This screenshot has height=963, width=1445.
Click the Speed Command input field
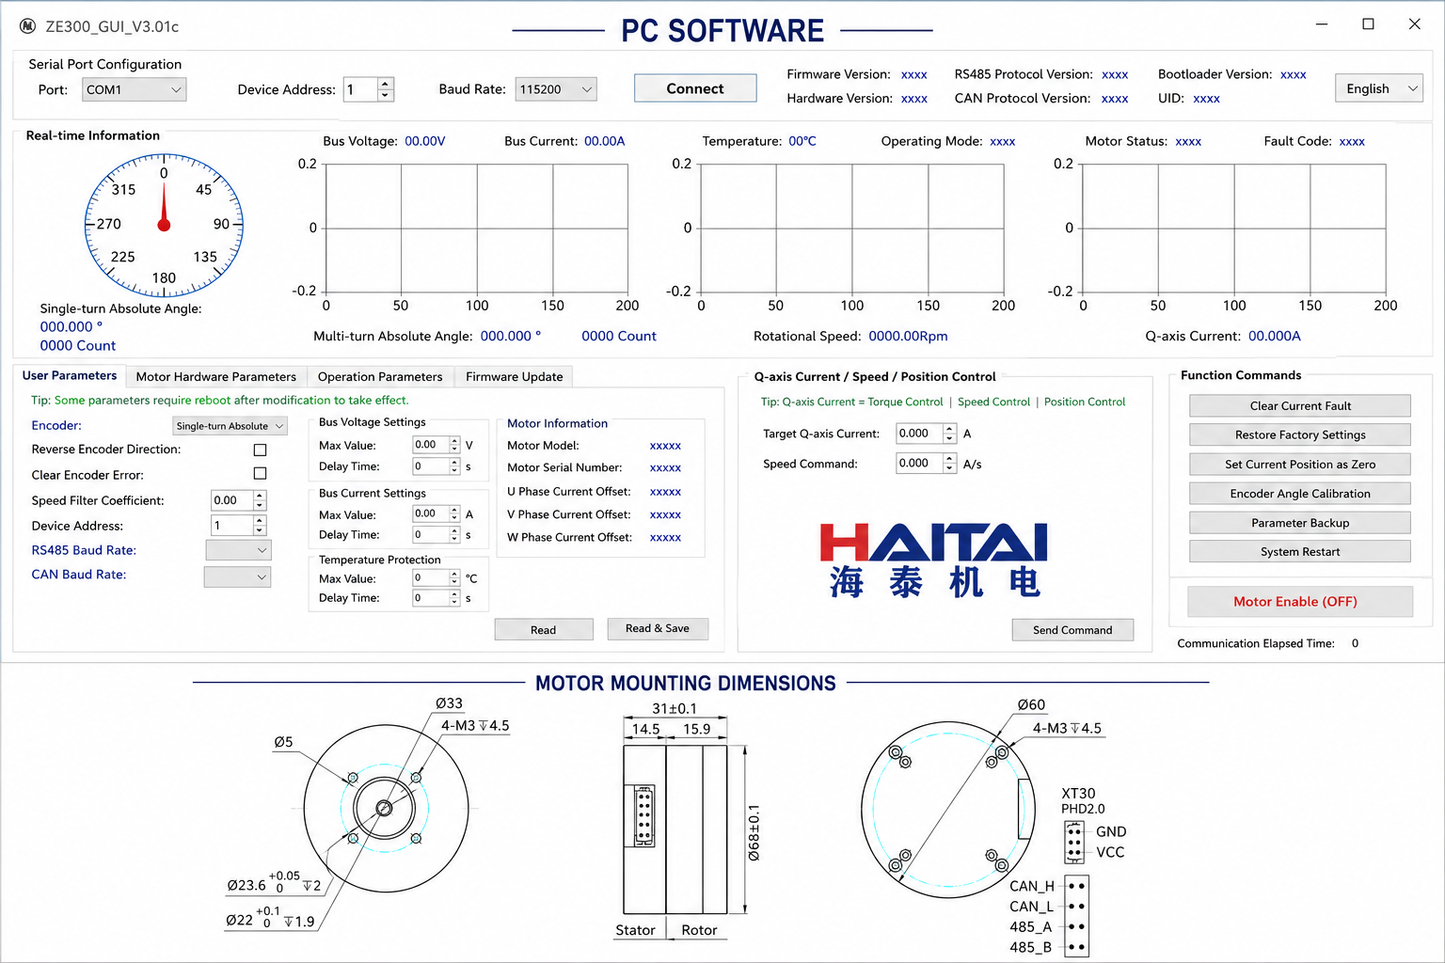pos(919,463)
